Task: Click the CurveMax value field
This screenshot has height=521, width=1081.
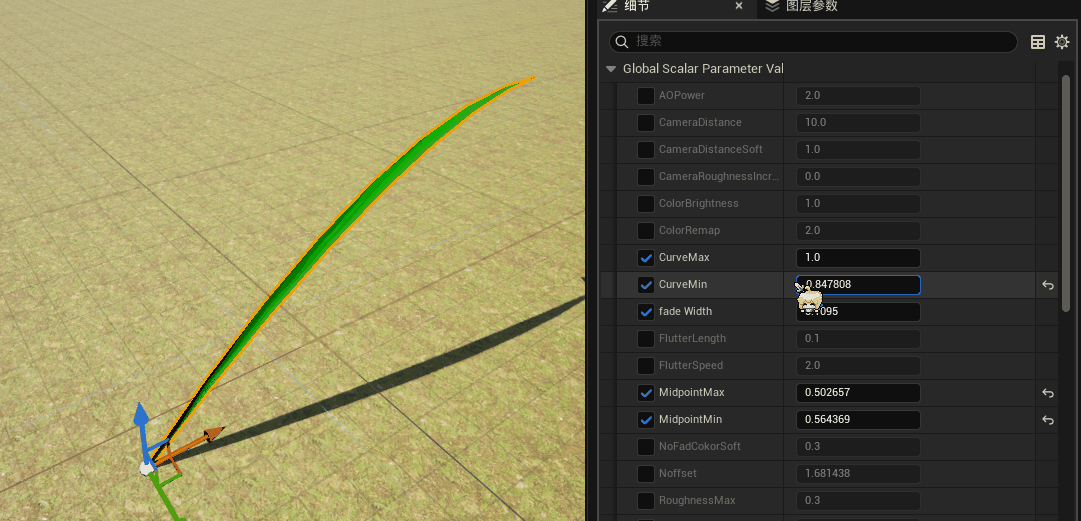Action: click(858, 258)
